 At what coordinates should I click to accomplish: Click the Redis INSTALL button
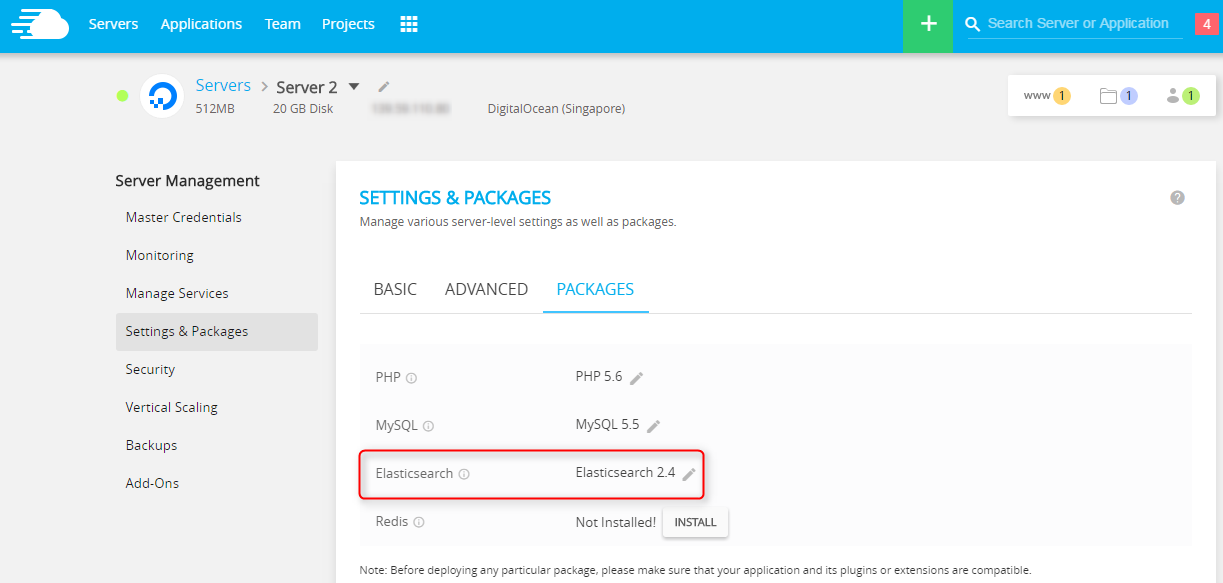coord(695,522)
